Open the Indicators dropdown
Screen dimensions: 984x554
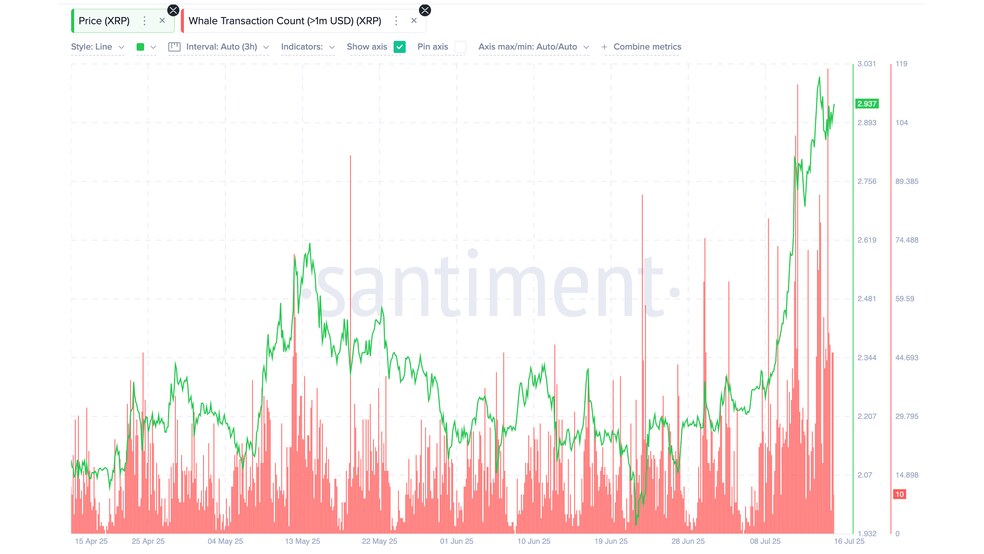pyautogui.click(x=308, y=47)
